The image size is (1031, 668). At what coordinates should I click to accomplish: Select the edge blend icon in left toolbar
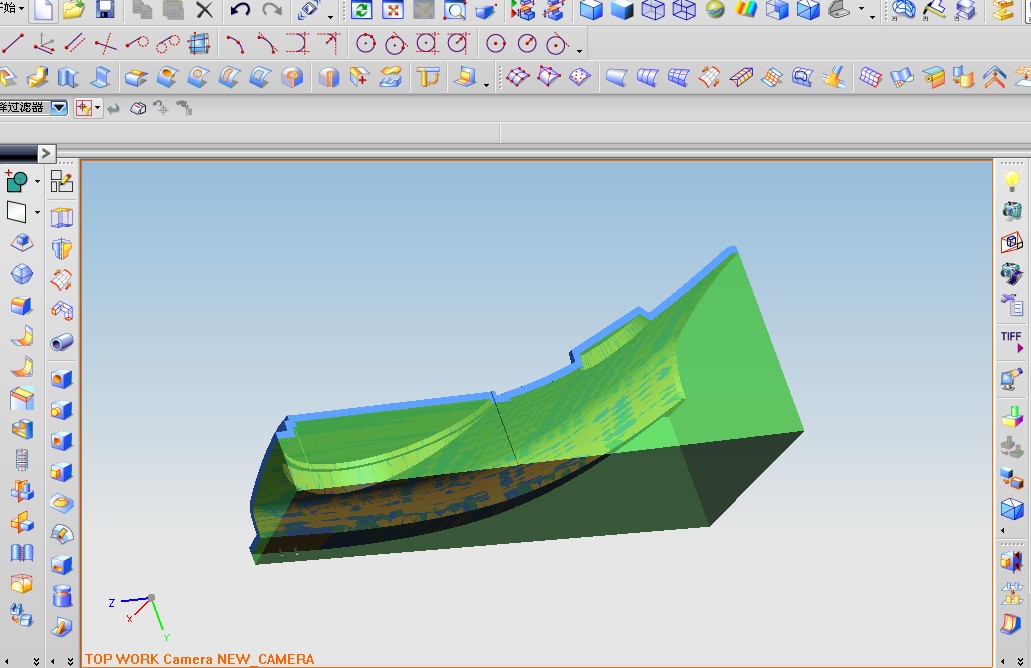[x=22, y=306]
